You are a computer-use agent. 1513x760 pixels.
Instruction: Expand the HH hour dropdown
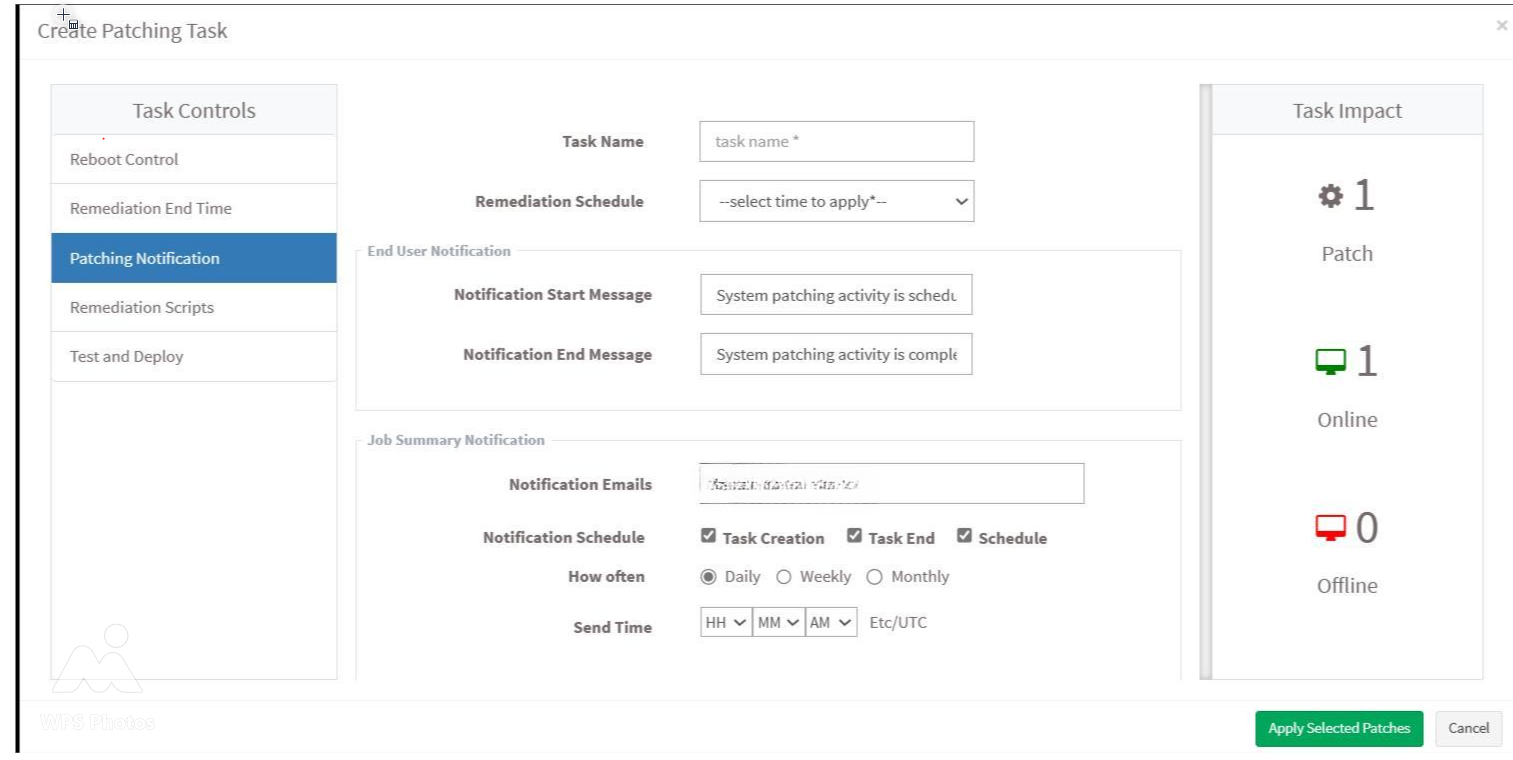click(726, 622)
